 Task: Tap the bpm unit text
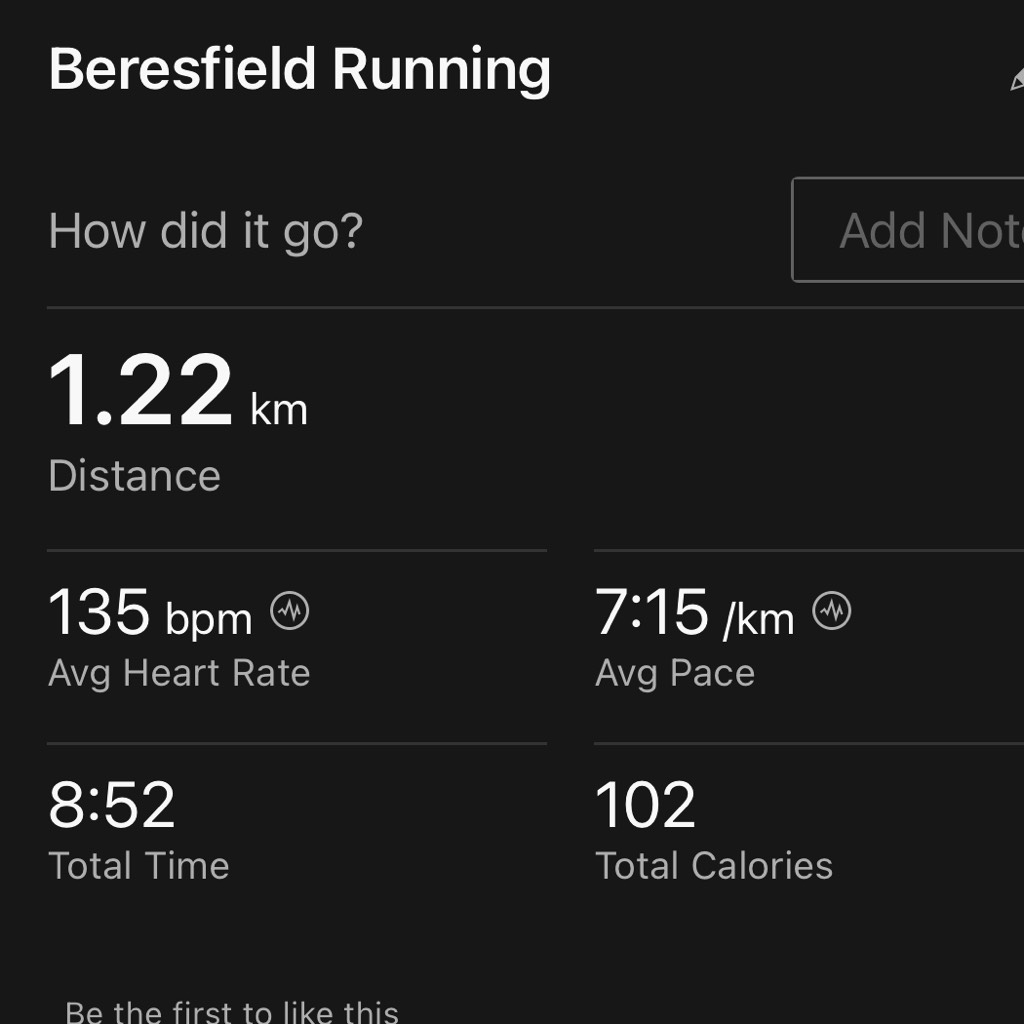tap(209, 619)
